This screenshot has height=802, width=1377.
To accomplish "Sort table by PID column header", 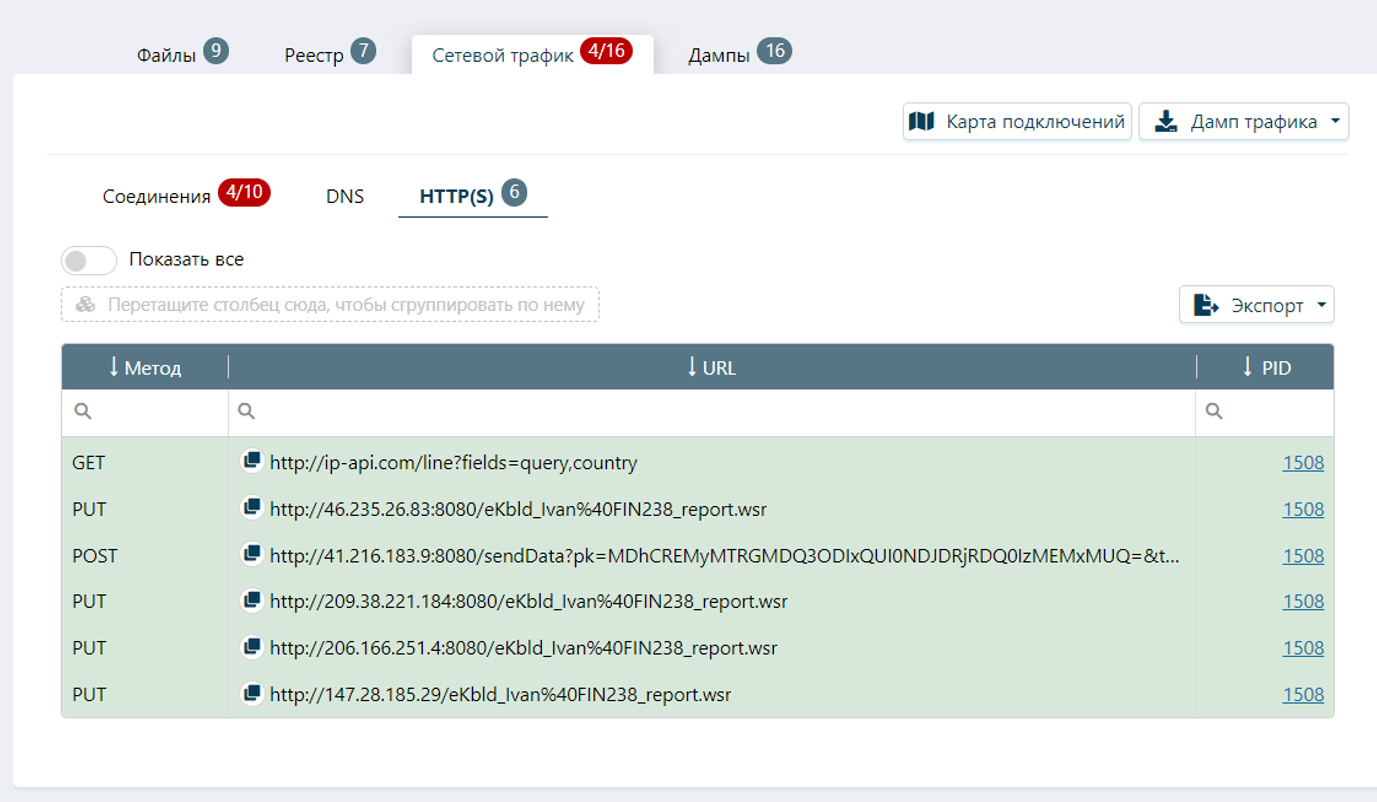I will coord(1265,367).
